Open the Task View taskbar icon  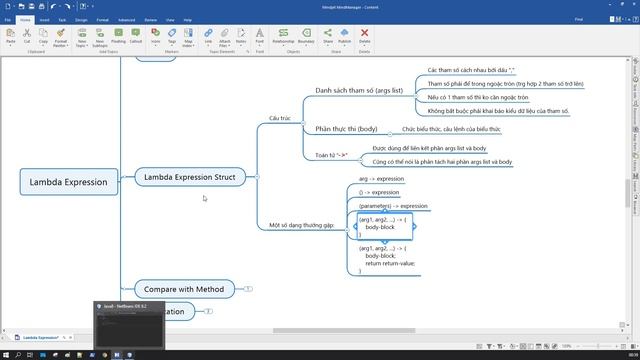pos(30,355)
